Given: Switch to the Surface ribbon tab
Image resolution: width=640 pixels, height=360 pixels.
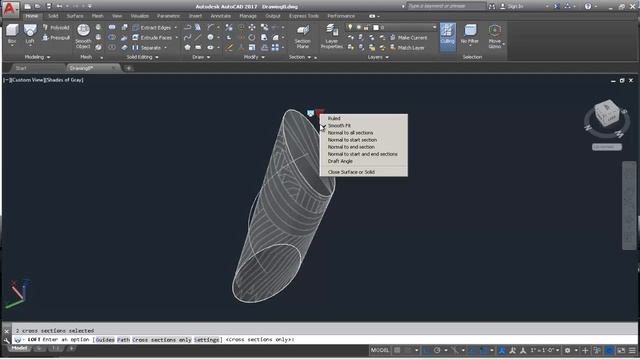Looking at the screenshot, I should (x=75, y=16).
